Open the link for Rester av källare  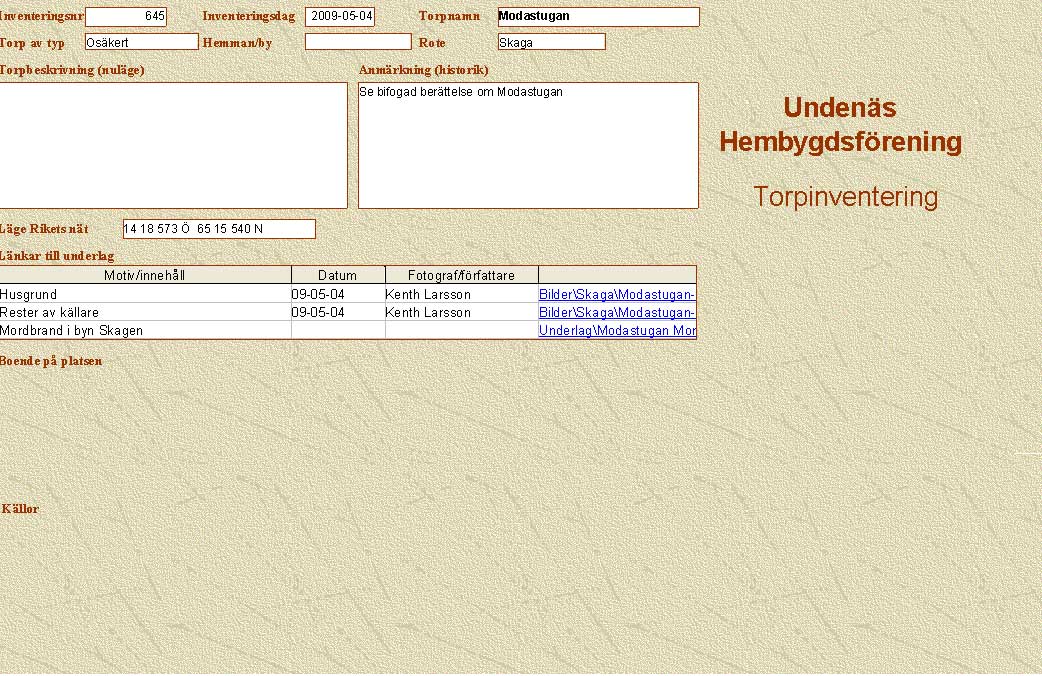click(616, 313)
